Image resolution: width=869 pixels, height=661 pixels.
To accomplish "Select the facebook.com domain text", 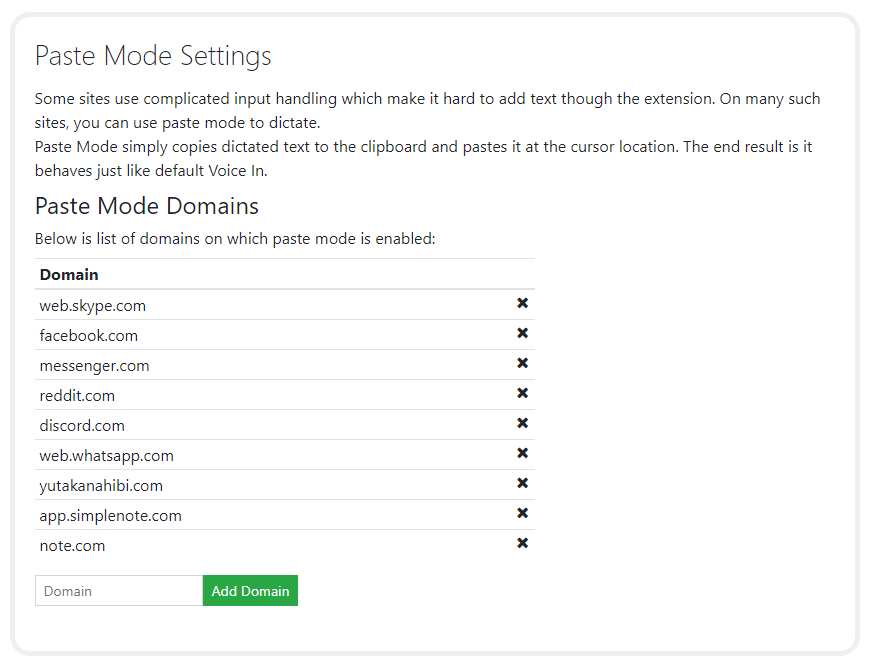I will click(89, 336).
